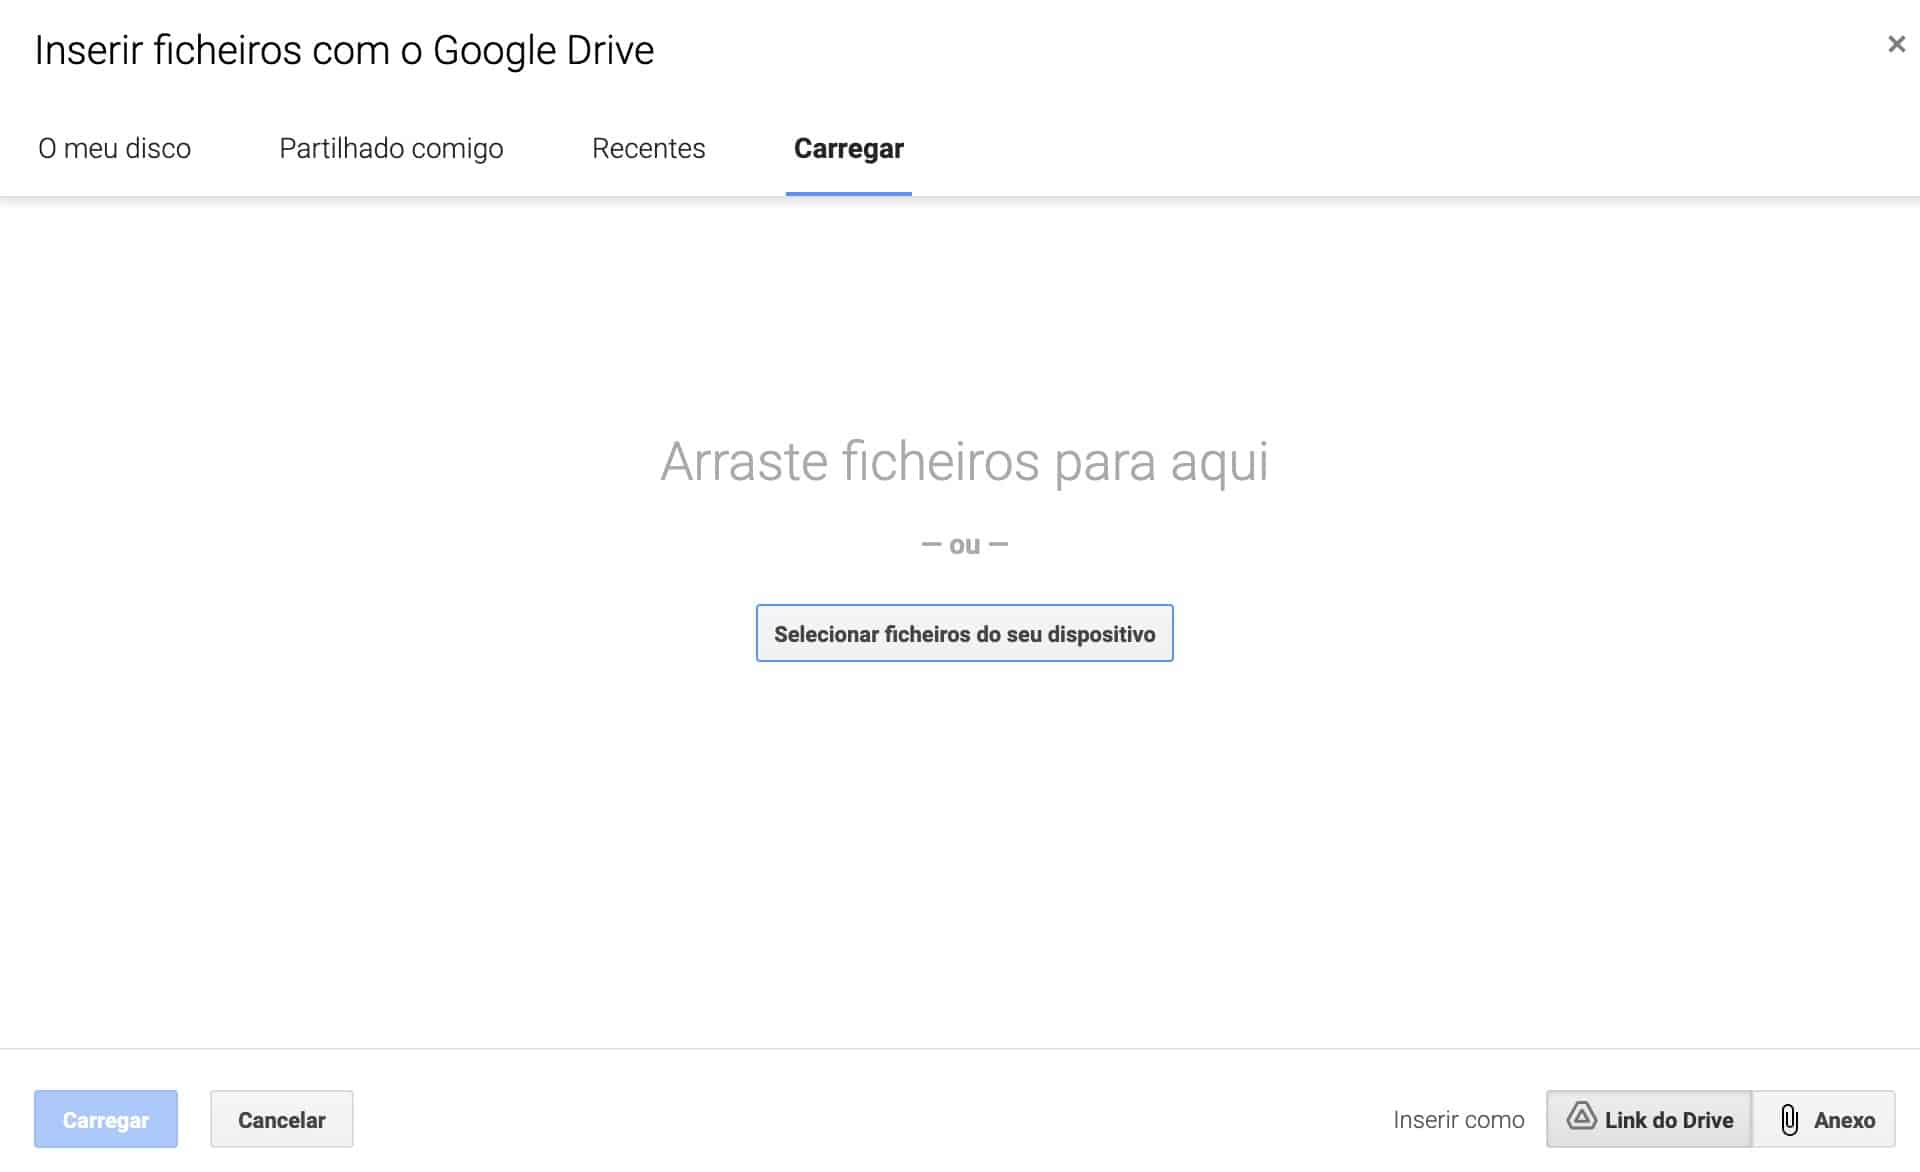Switch to the "Partilhado comigo" tab
This screenshot has width=1920, height=1172.
coord(391,148)
